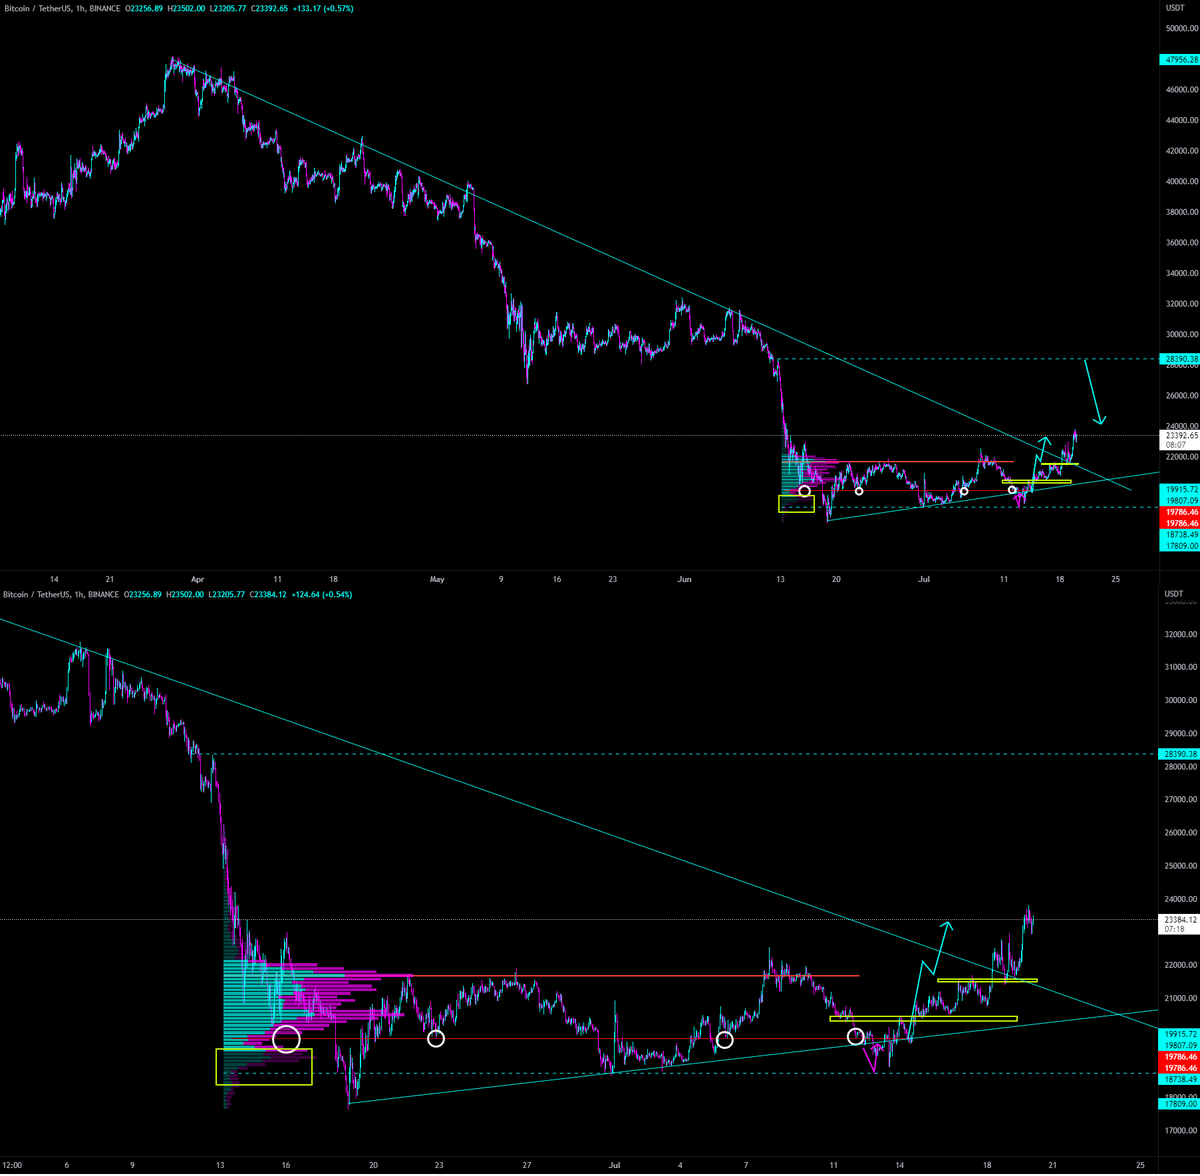Select the Jun label on upper time axis
The image size is (1200, 1176).
(x=685, y=579)
